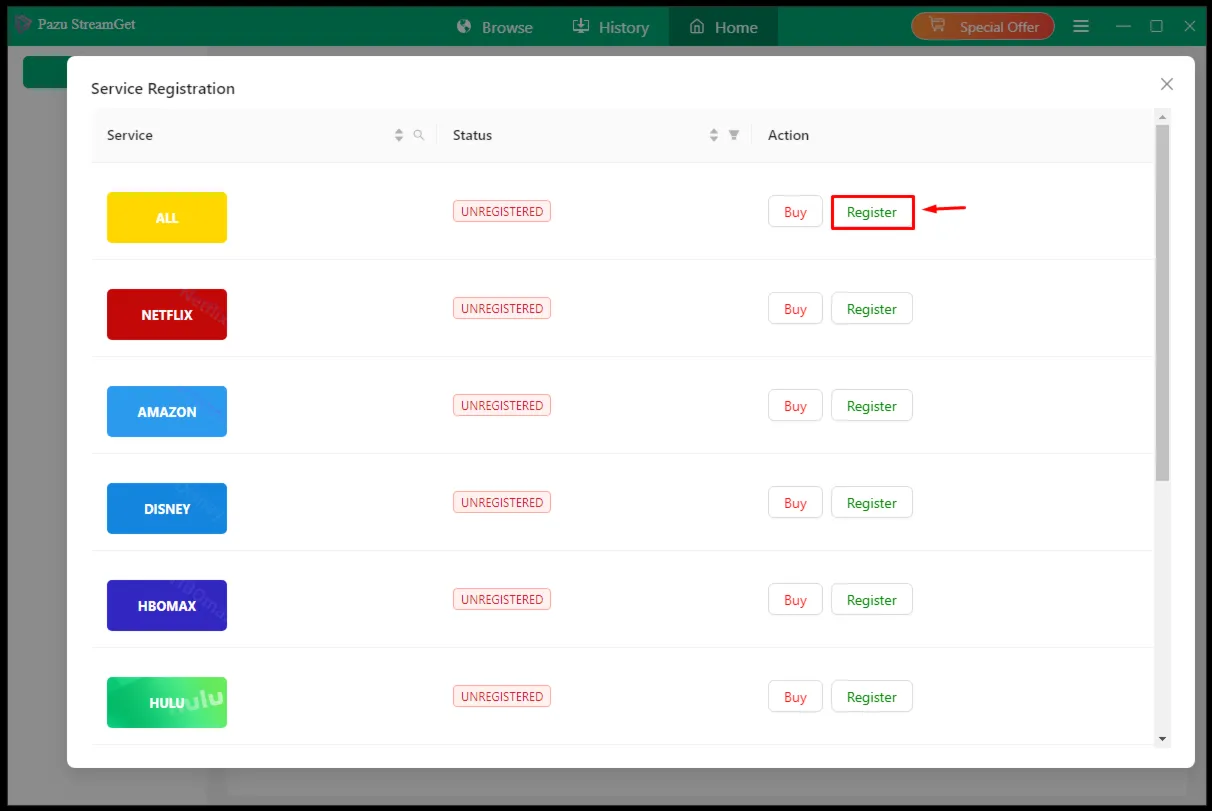Click the AMAZON service badge
The image size is (1212, 811).
(167, 411)
